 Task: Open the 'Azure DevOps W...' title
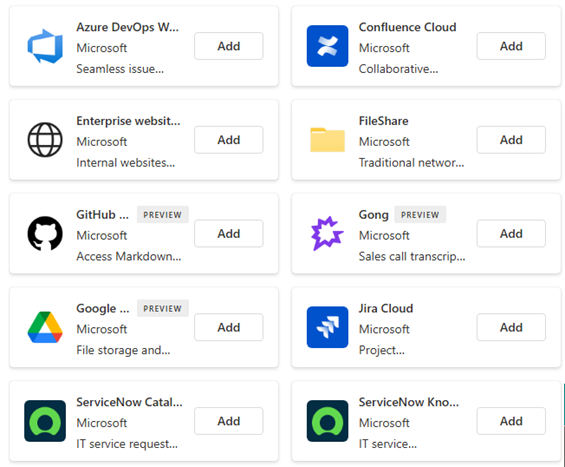coord(127,27)
